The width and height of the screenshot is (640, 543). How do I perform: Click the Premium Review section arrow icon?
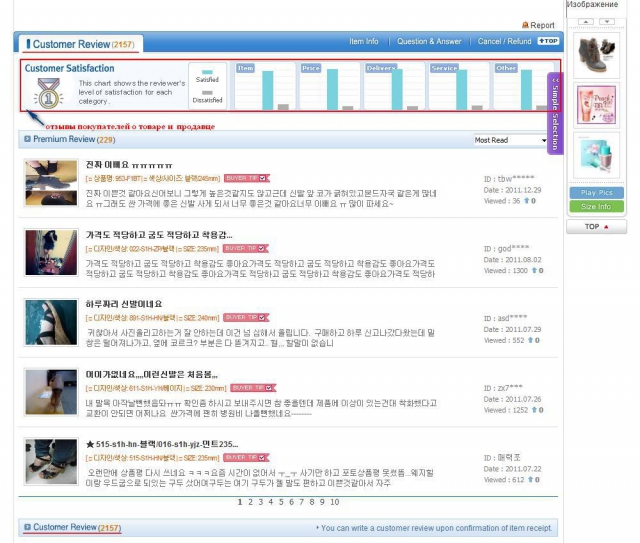coord(27,139)
